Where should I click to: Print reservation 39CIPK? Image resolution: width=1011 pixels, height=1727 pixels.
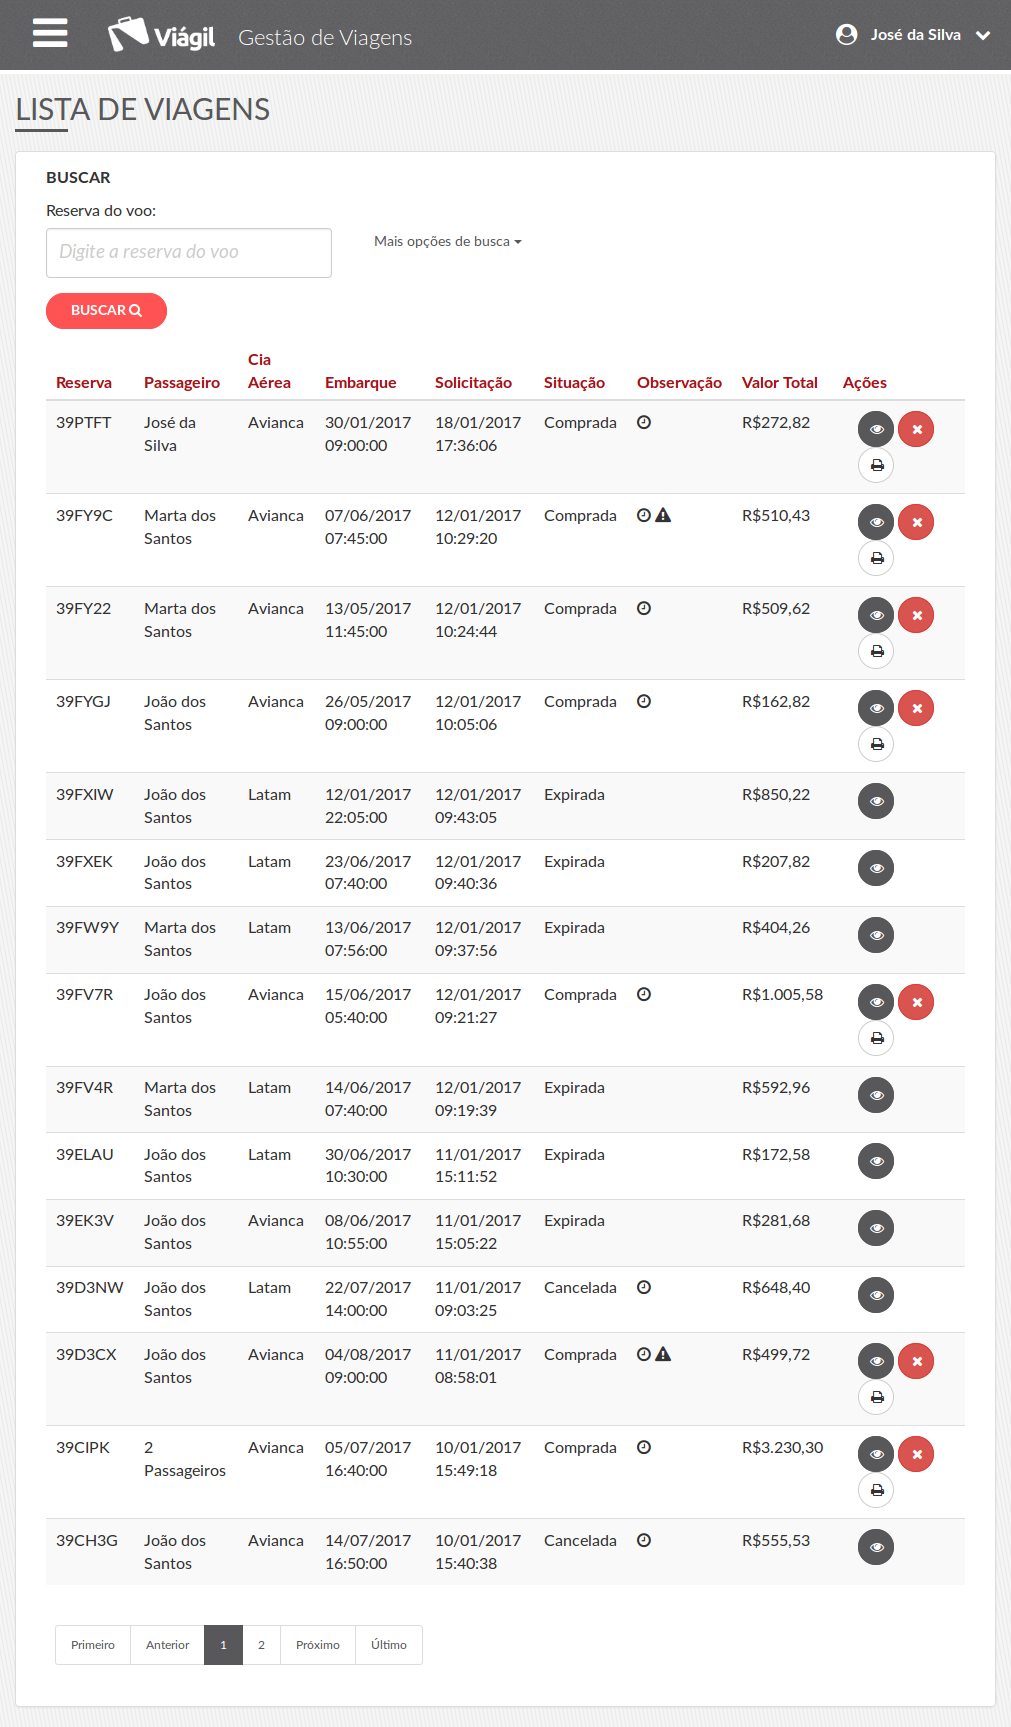[x=876, y=1490]
